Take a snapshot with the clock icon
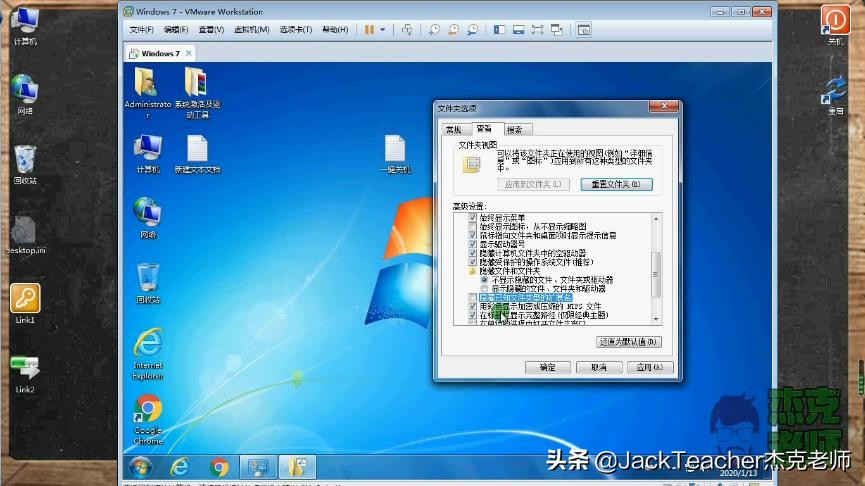 (435, 30)
